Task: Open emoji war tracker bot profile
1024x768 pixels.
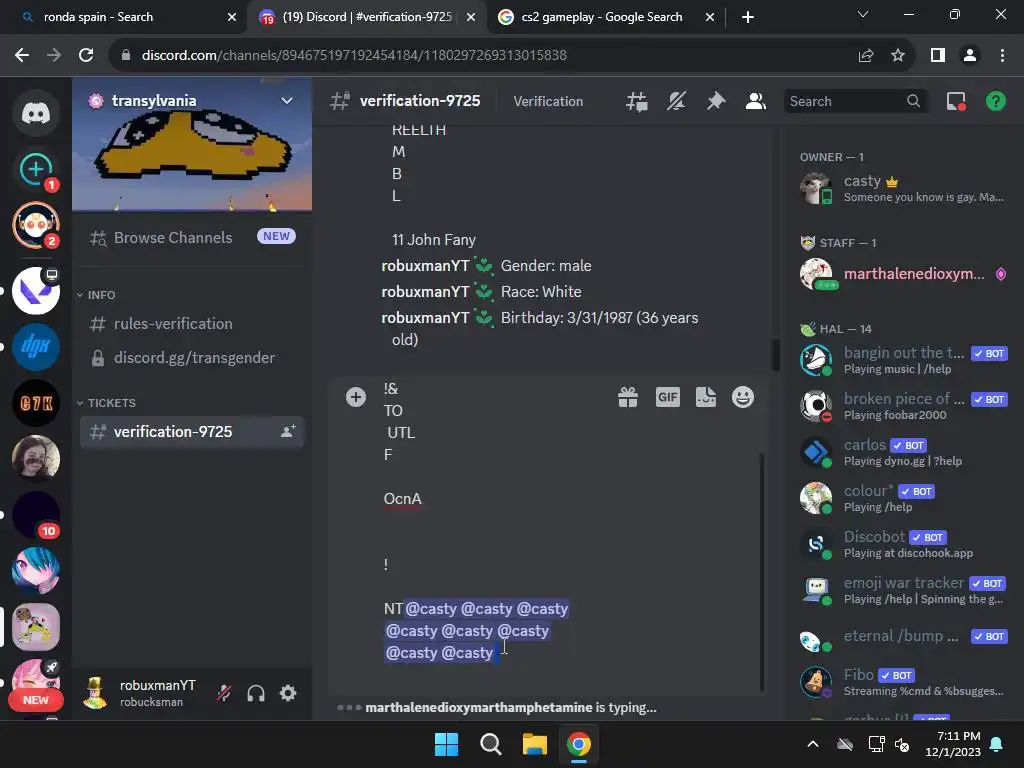Action: [x=903, y=590]
